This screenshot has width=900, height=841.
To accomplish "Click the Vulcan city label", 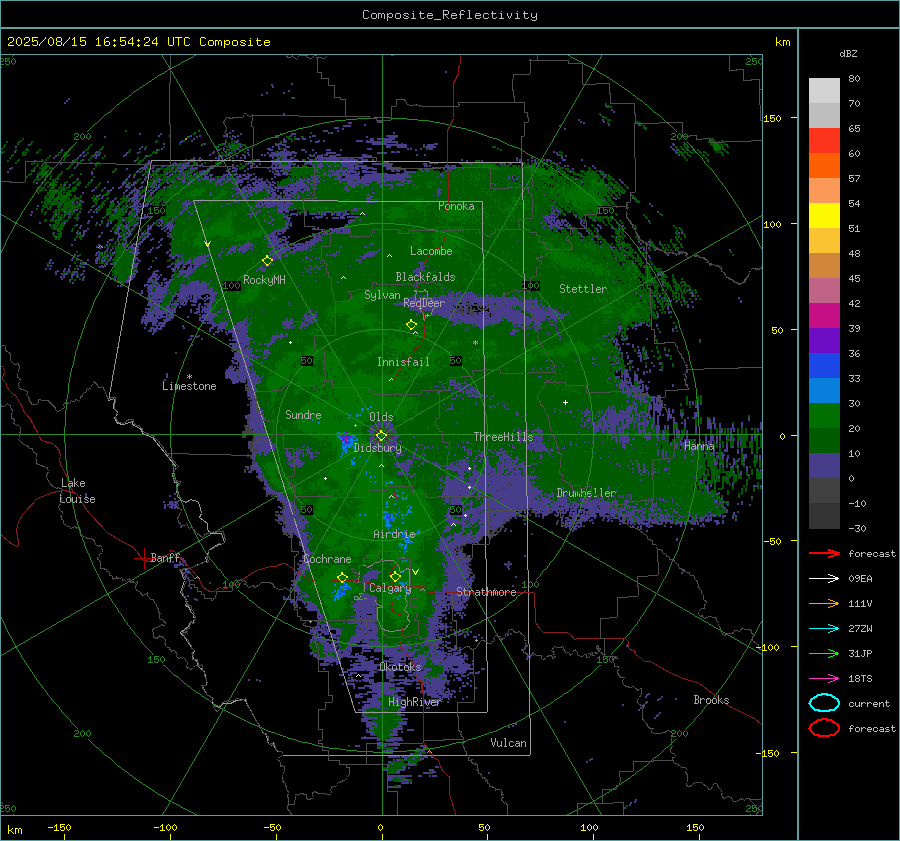I will pos(508,743).
